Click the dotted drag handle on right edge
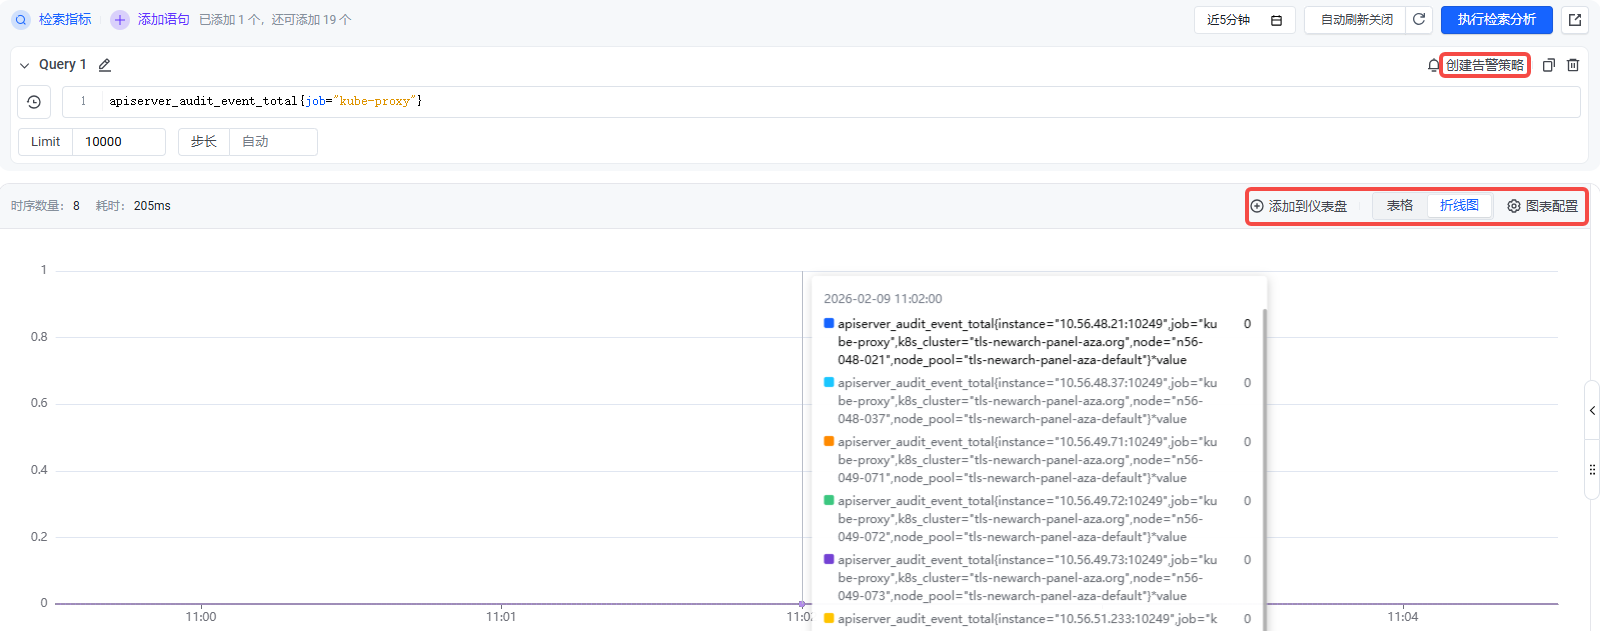The width and height of the screenshot is (1600, 631). pos(1592,469)
